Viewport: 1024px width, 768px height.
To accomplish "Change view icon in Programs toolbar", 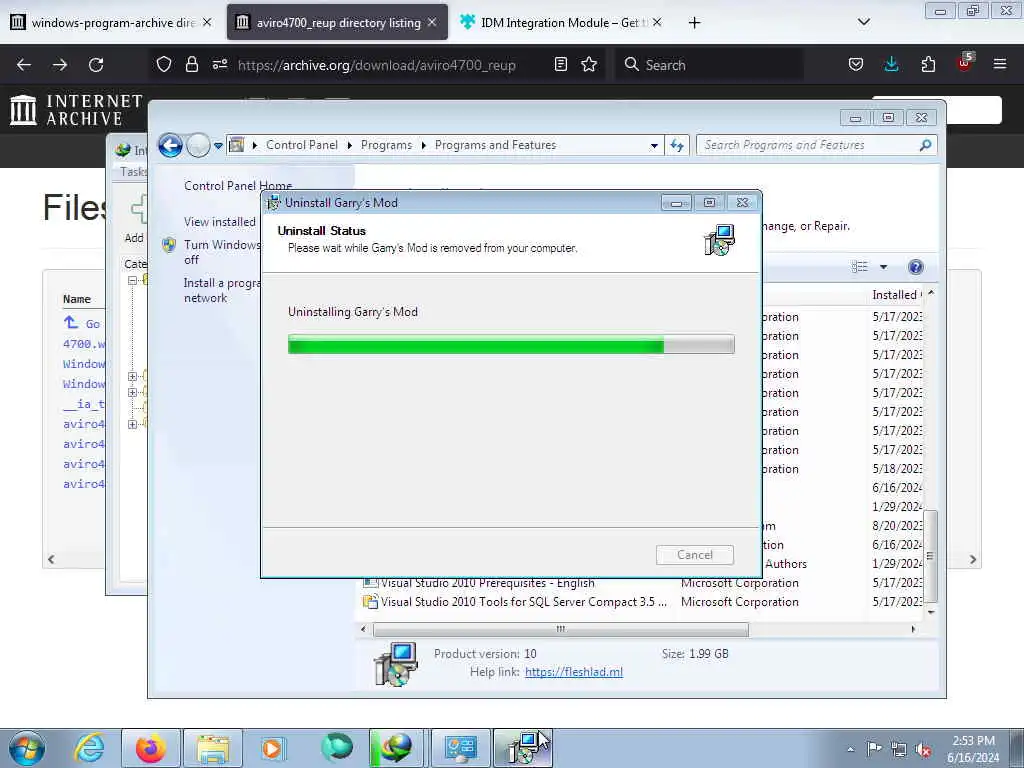I will [x=859, y=266].
